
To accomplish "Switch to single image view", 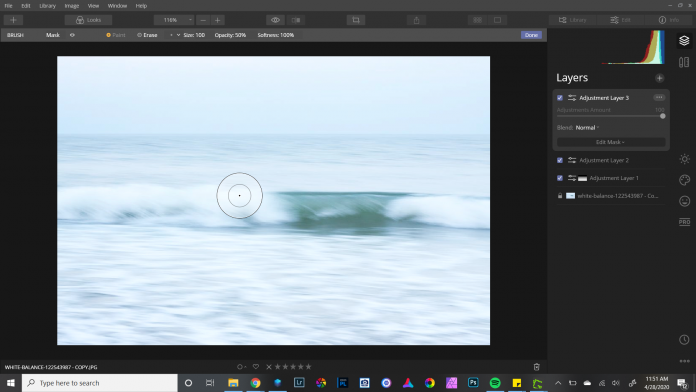I will 498,20.
